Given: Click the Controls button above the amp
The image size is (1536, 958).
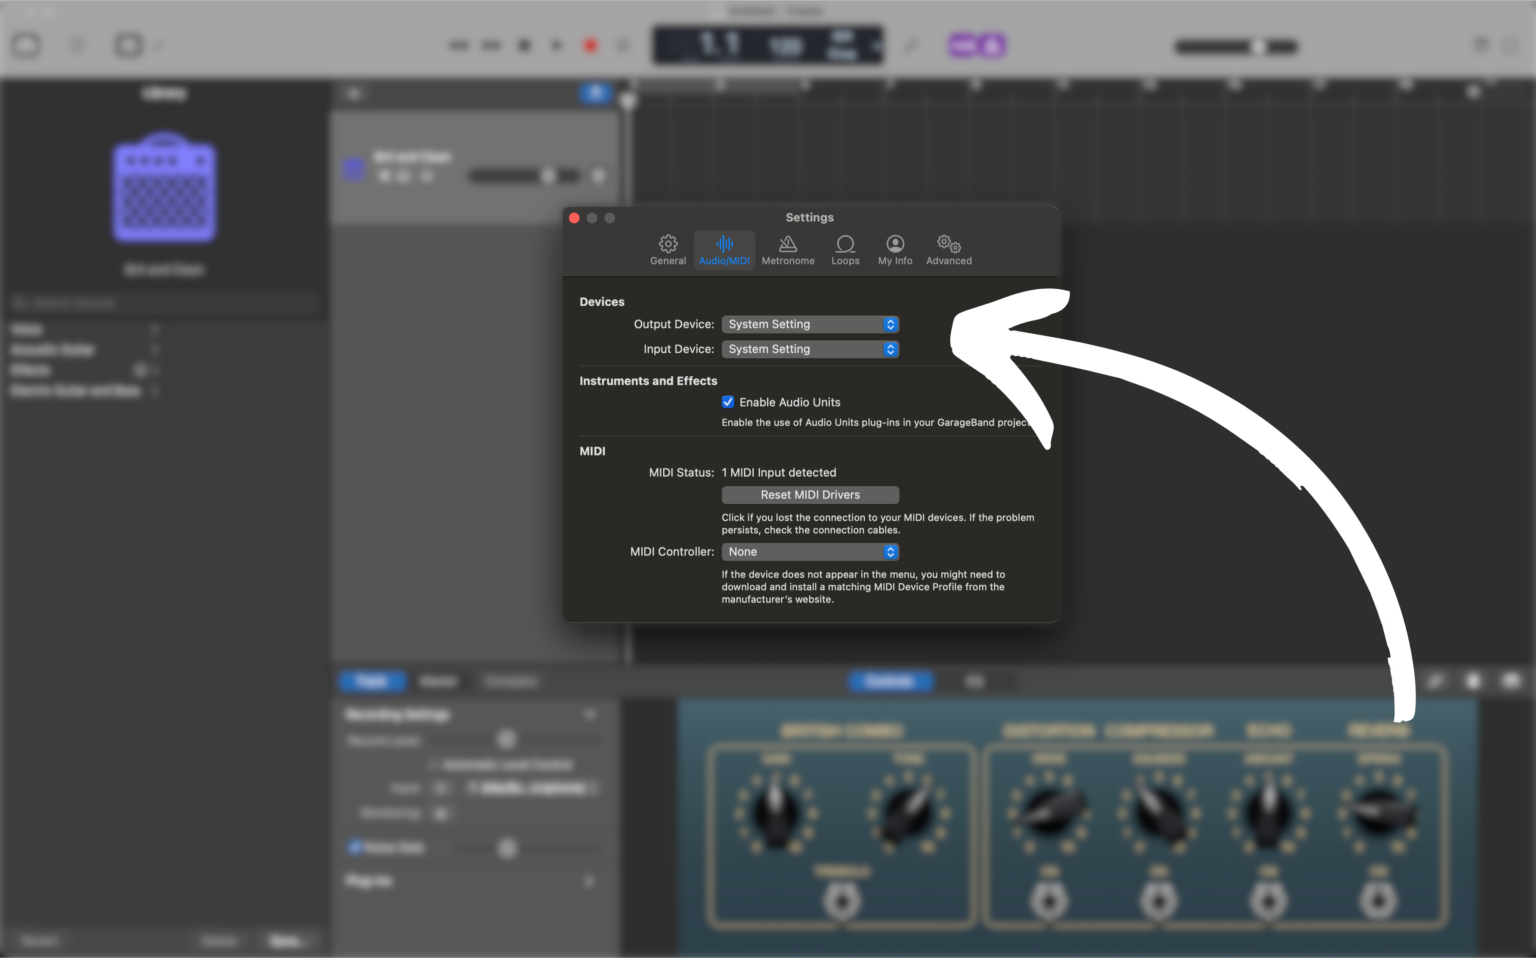Looking at the screenshot, I should point(889,681).
